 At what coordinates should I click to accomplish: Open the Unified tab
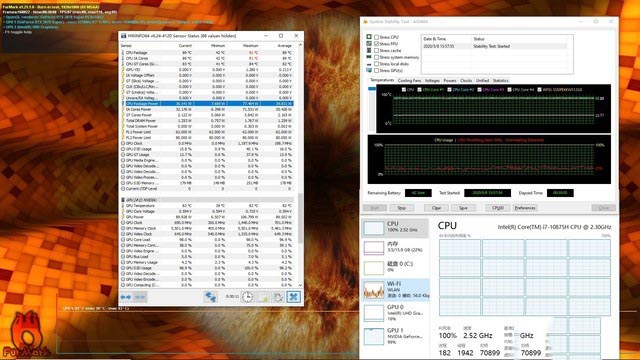pyautogui.click(x=482, y=80)
